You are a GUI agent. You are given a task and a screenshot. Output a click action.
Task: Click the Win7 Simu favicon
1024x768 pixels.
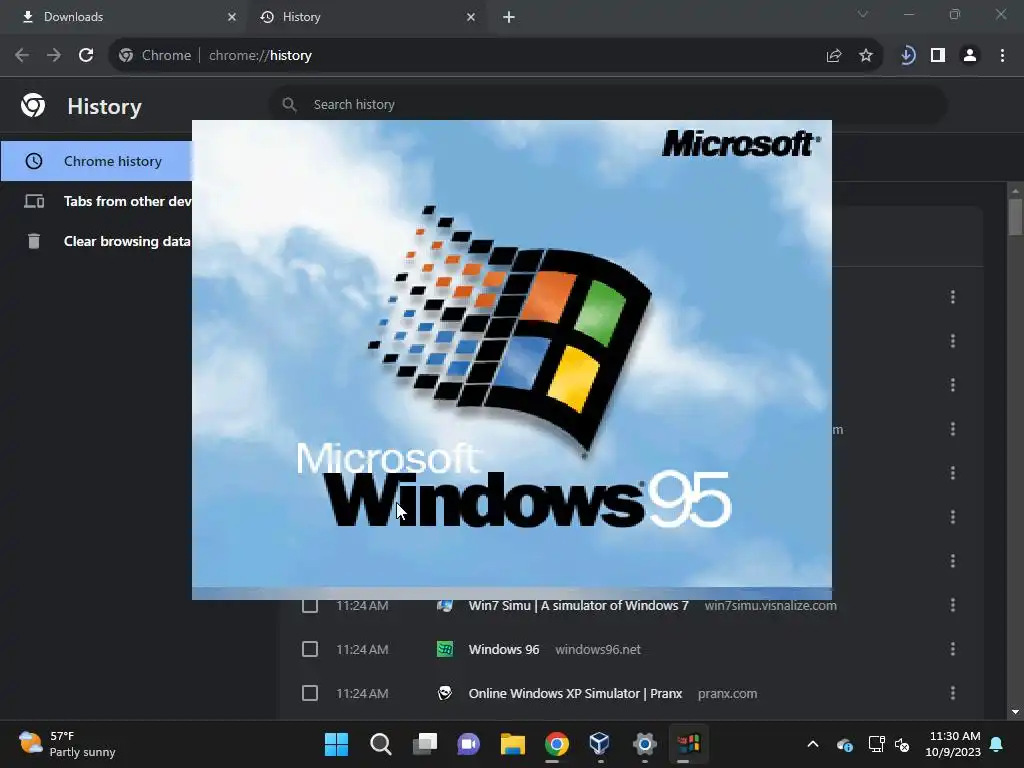[x=445, y=605]
